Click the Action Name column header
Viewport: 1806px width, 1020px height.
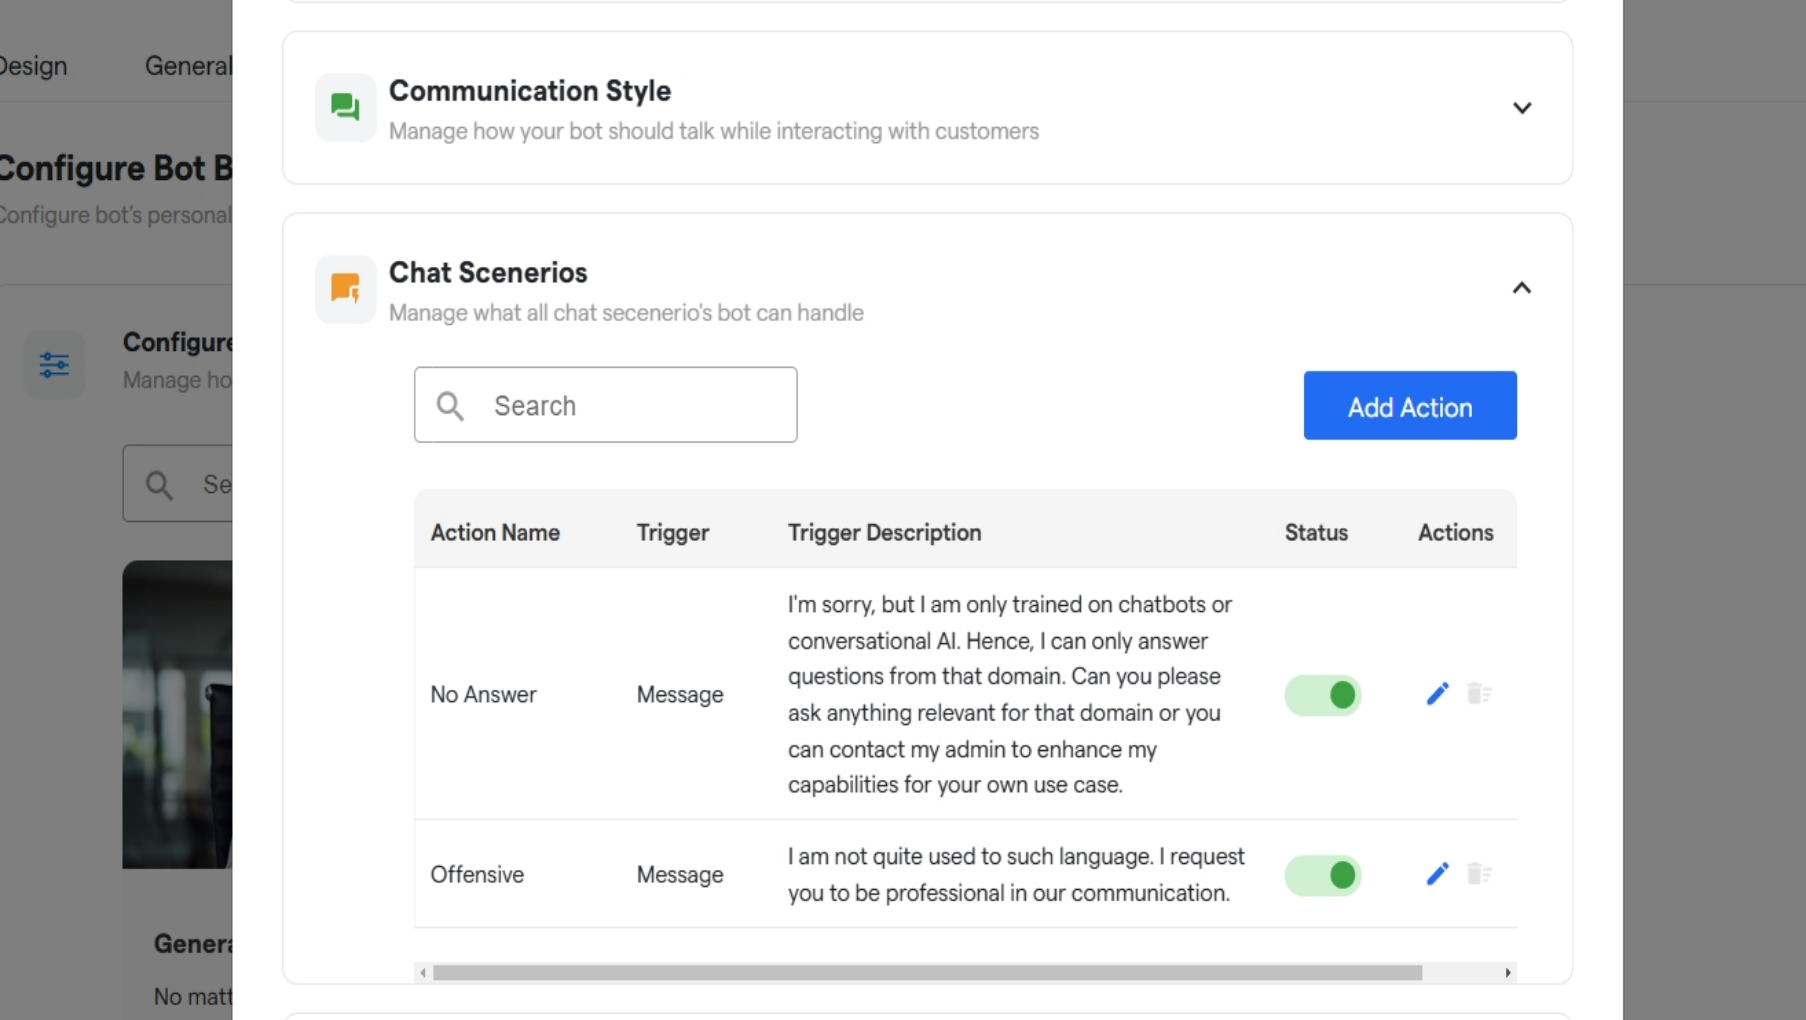coord(495,533)
